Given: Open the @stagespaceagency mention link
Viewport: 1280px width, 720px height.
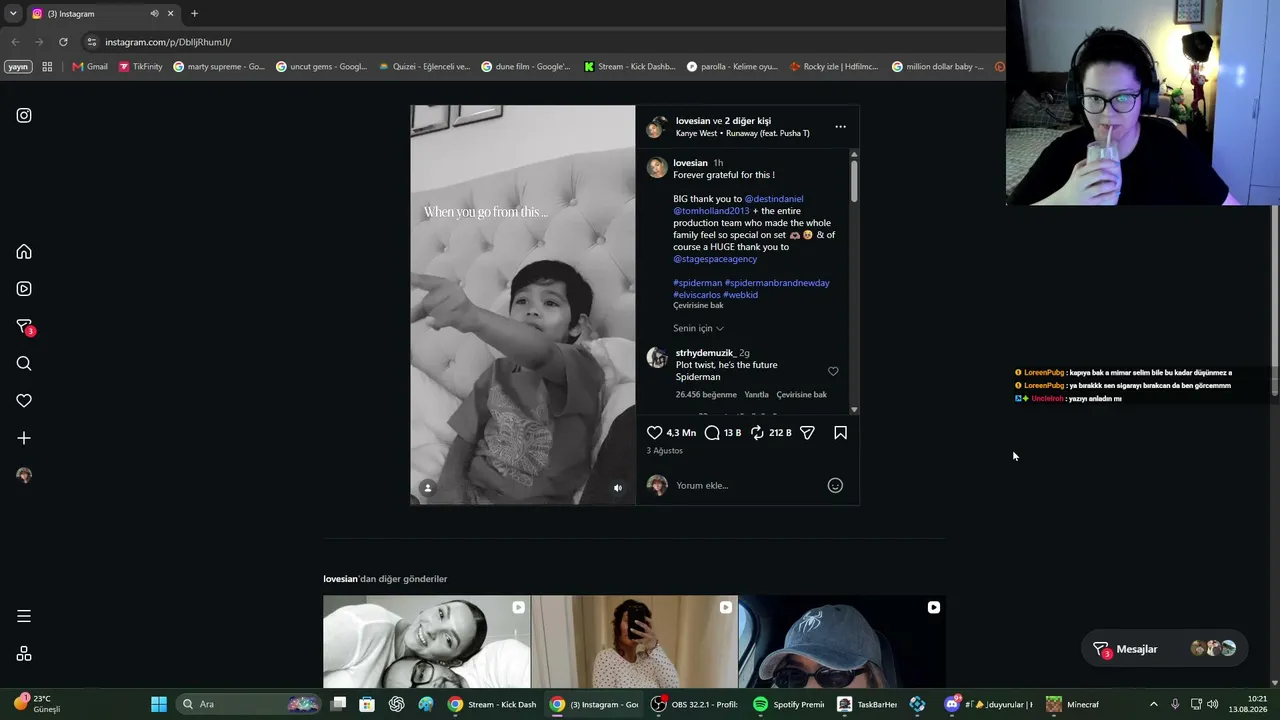Looking at the screenshot, I should [x=715, y=259].
